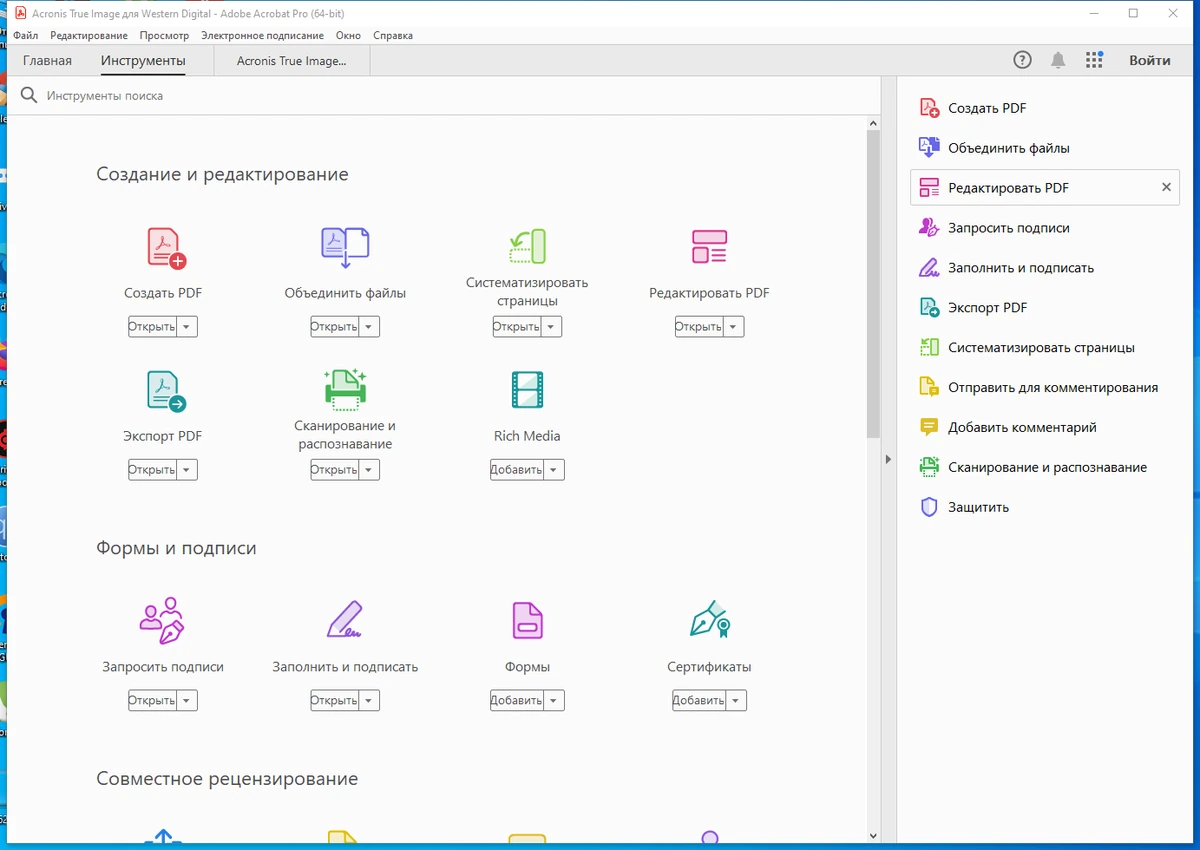This screenshot has width=1200, height=850.
Task: Expand dropdown arrow under Запросить подписи in grid
Action: pos(188,701)
